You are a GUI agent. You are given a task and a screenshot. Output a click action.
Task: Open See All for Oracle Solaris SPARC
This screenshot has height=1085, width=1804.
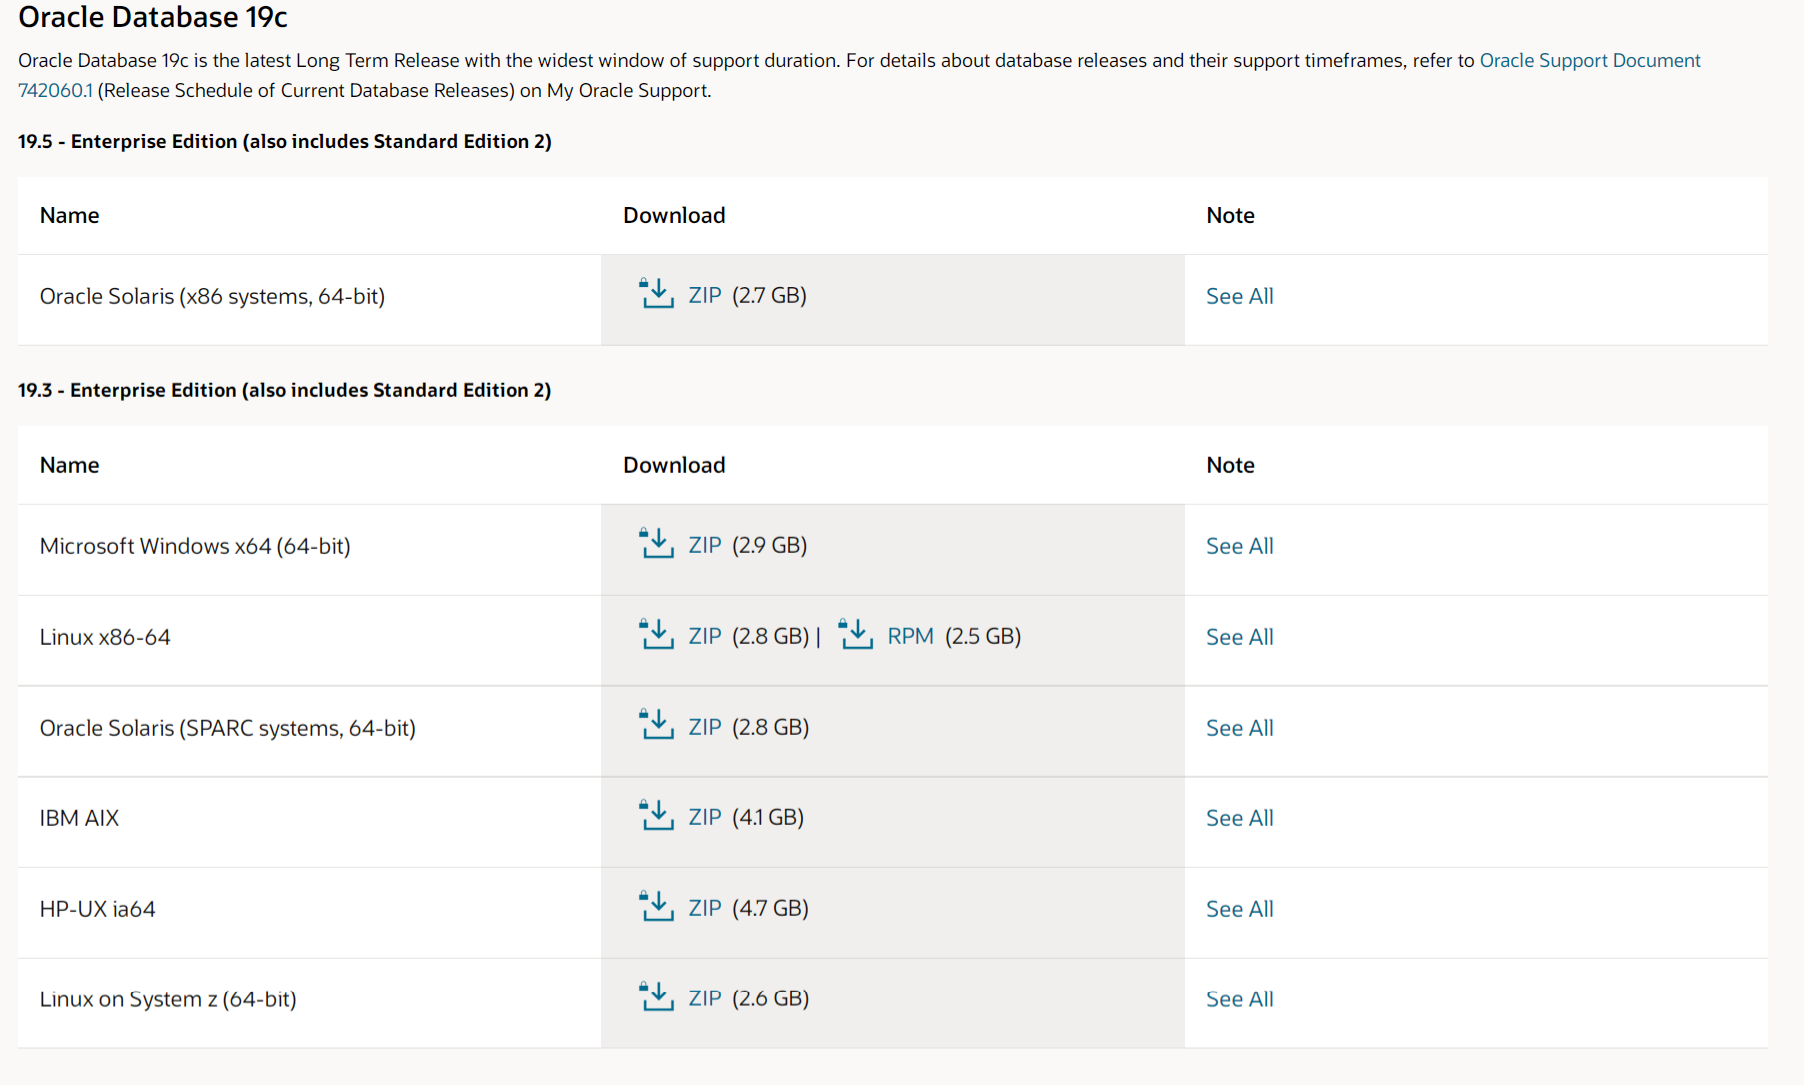tap(1239, 728)
